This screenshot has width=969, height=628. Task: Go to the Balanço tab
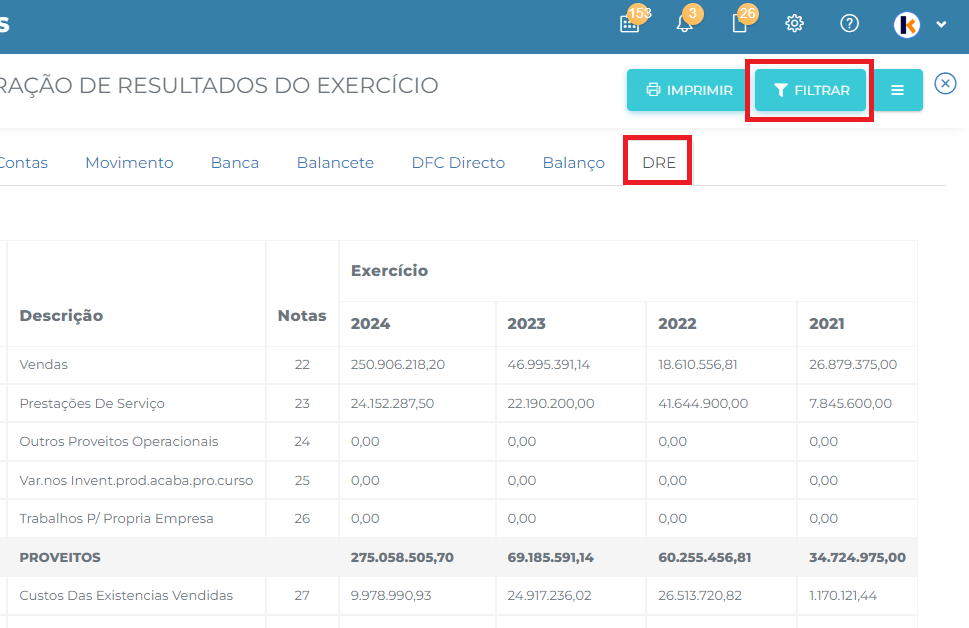(573, 163)
